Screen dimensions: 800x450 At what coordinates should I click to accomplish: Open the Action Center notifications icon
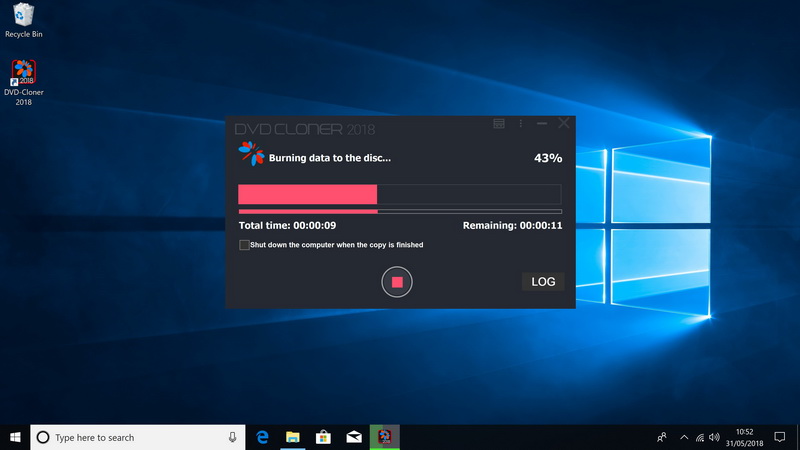[x=780, y=437]
